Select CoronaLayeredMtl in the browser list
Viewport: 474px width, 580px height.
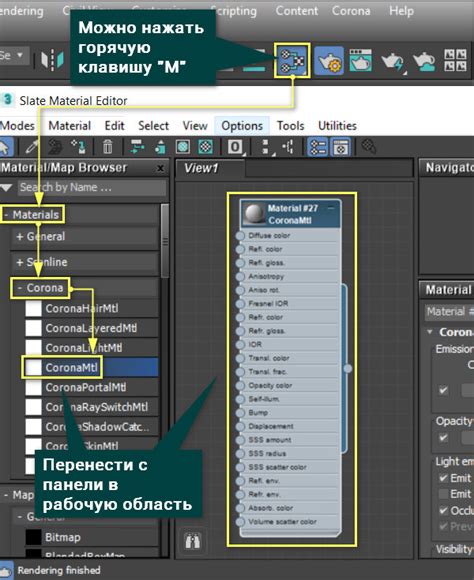coord(91,328)
